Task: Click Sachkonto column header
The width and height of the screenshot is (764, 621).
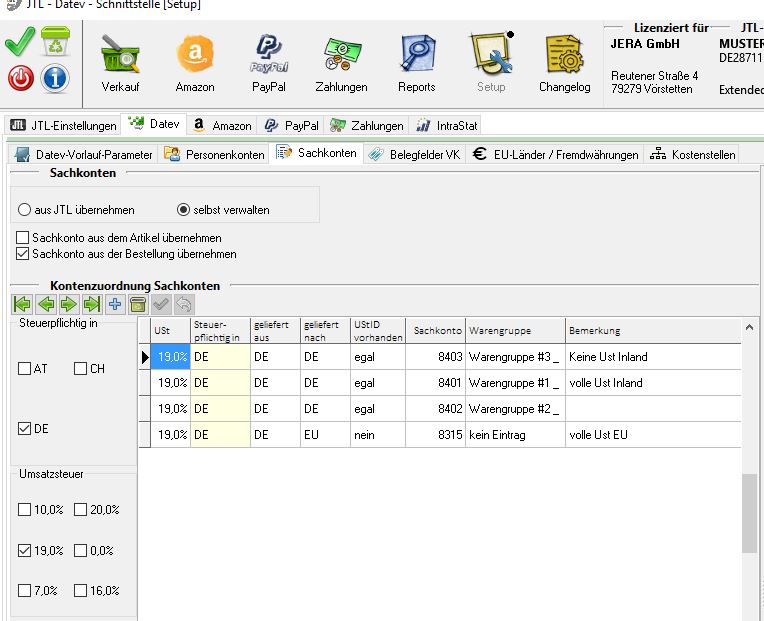Action: [x=436, y=331]
